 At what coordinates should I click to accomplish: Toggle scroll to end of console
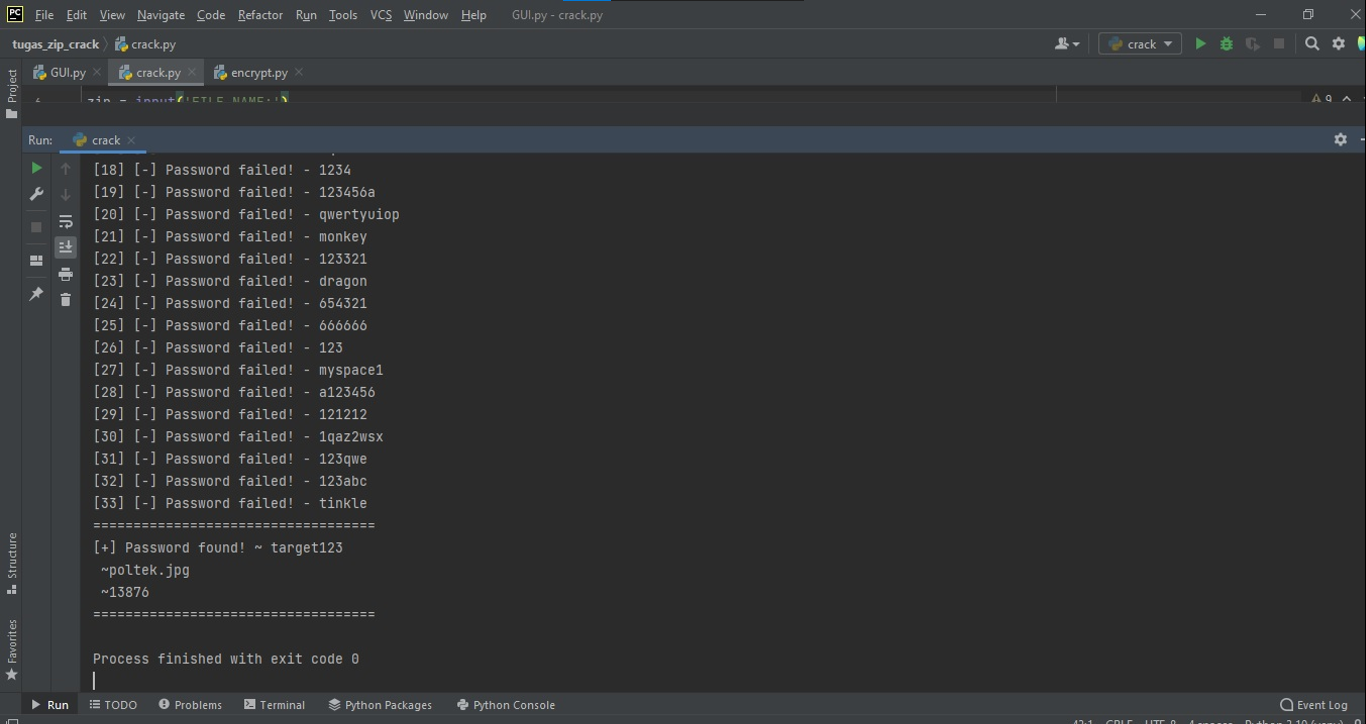click(x=66, y=247)
